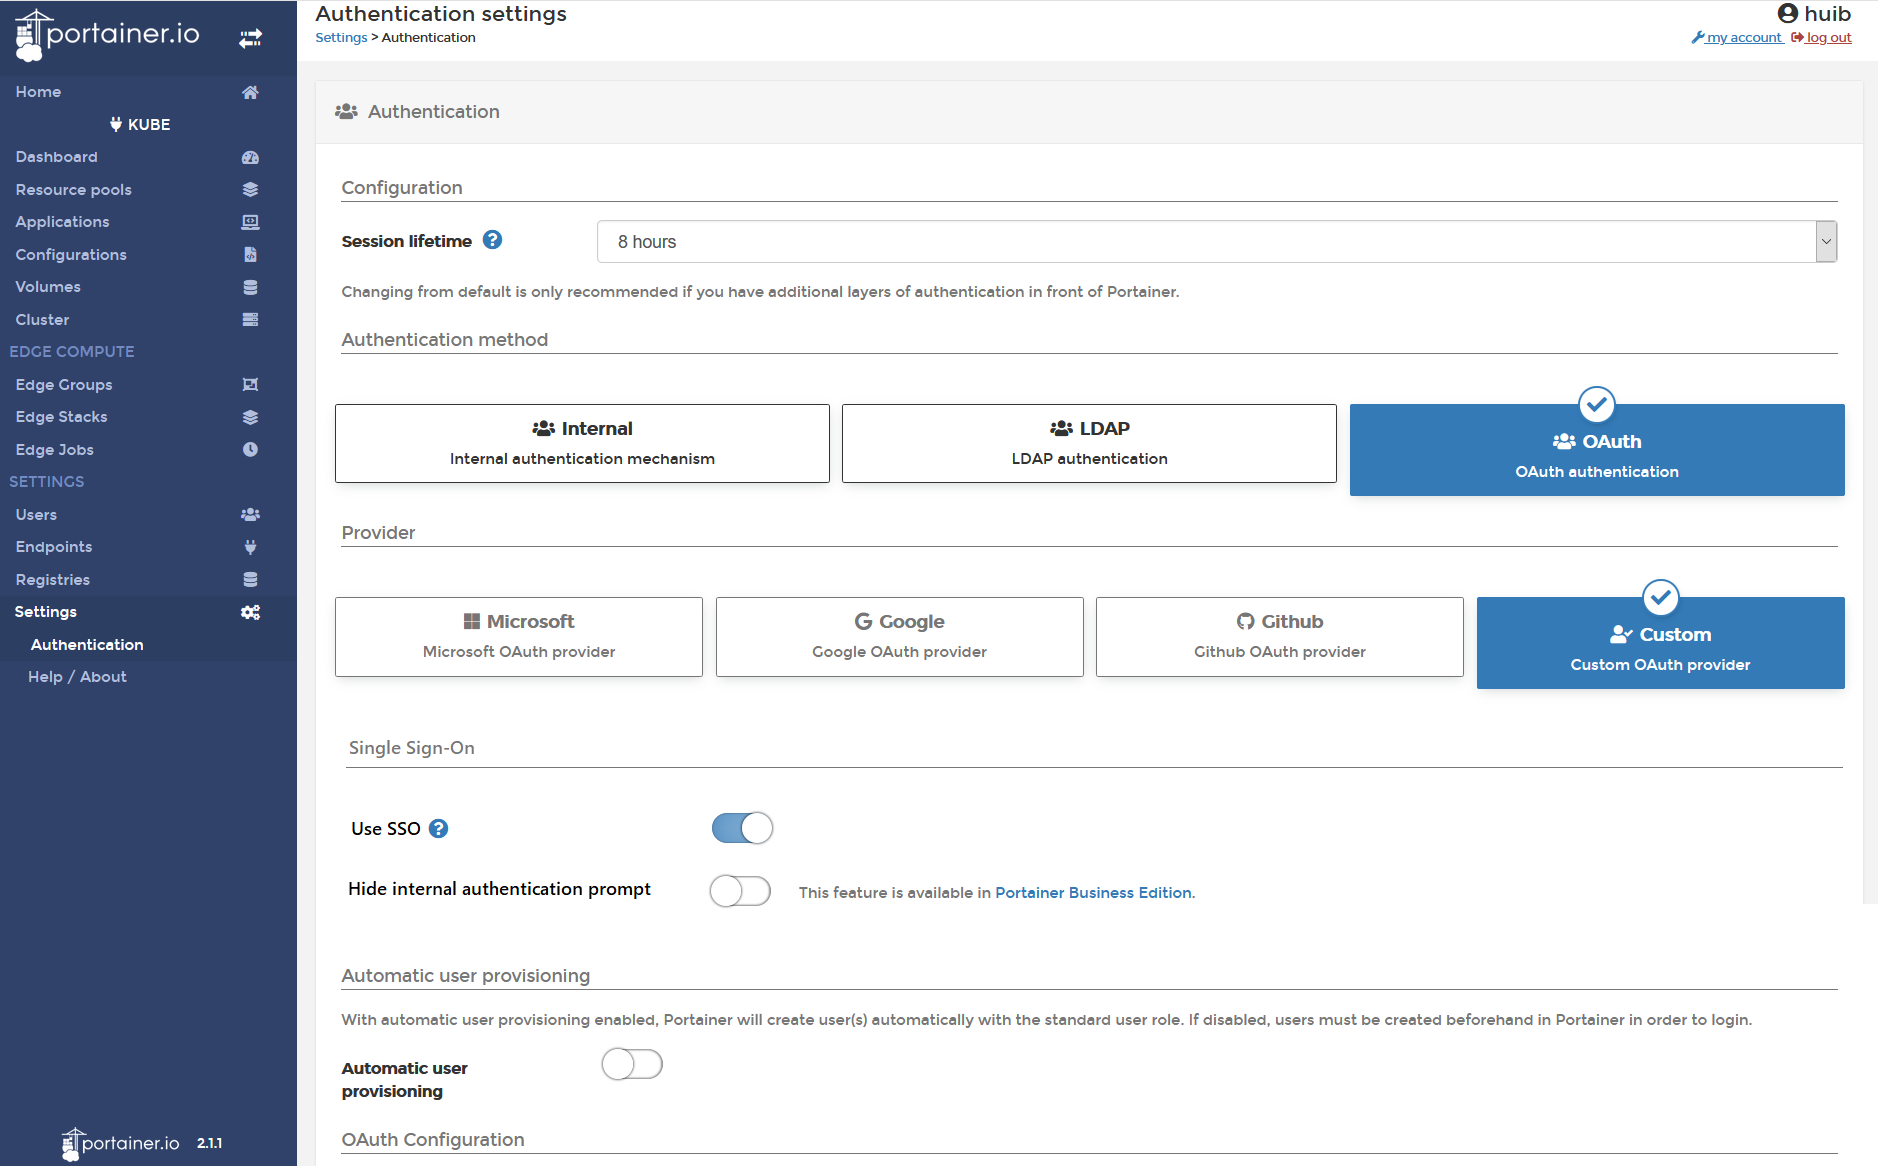Switch to the Settings section in sidebar
The width and height of the screenshot is (1878, 1168).
(46, 611)
